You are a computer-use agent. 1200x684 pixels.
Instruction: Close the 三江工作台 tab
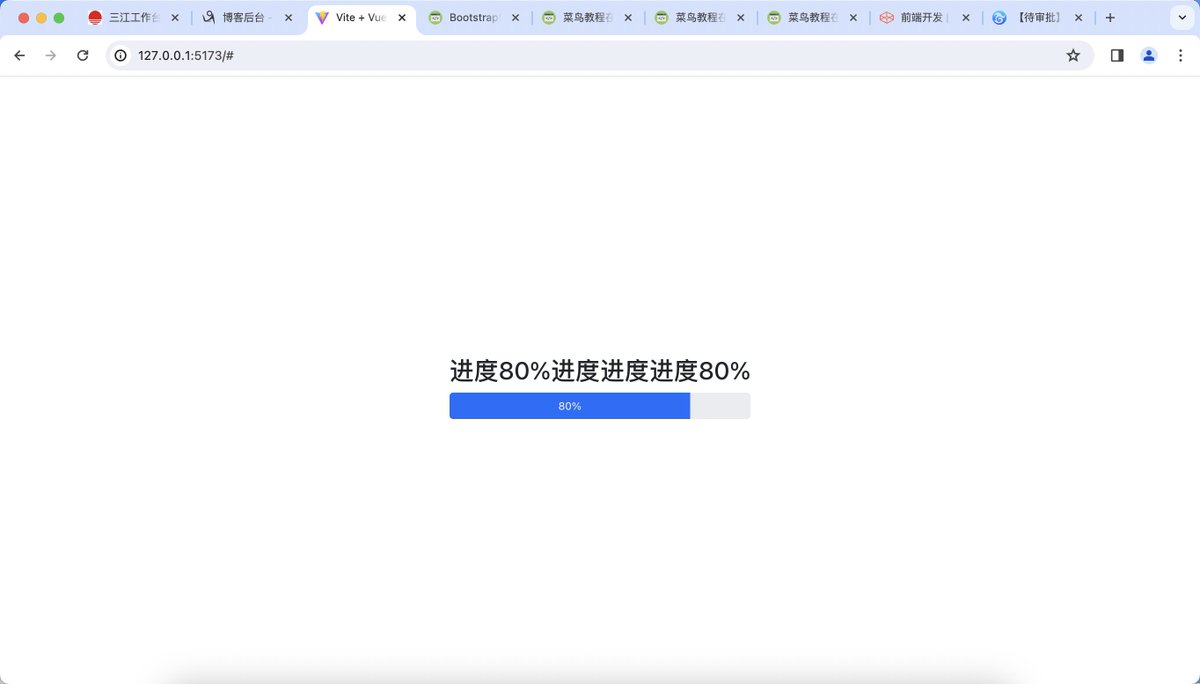pos(176,18)
